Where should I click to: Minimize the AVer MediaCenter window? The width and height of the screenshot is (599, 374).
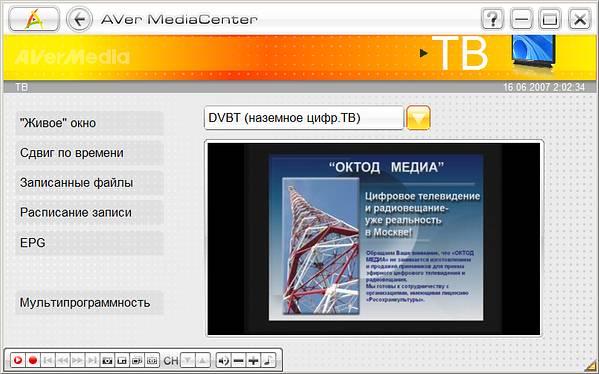[521, 18]
